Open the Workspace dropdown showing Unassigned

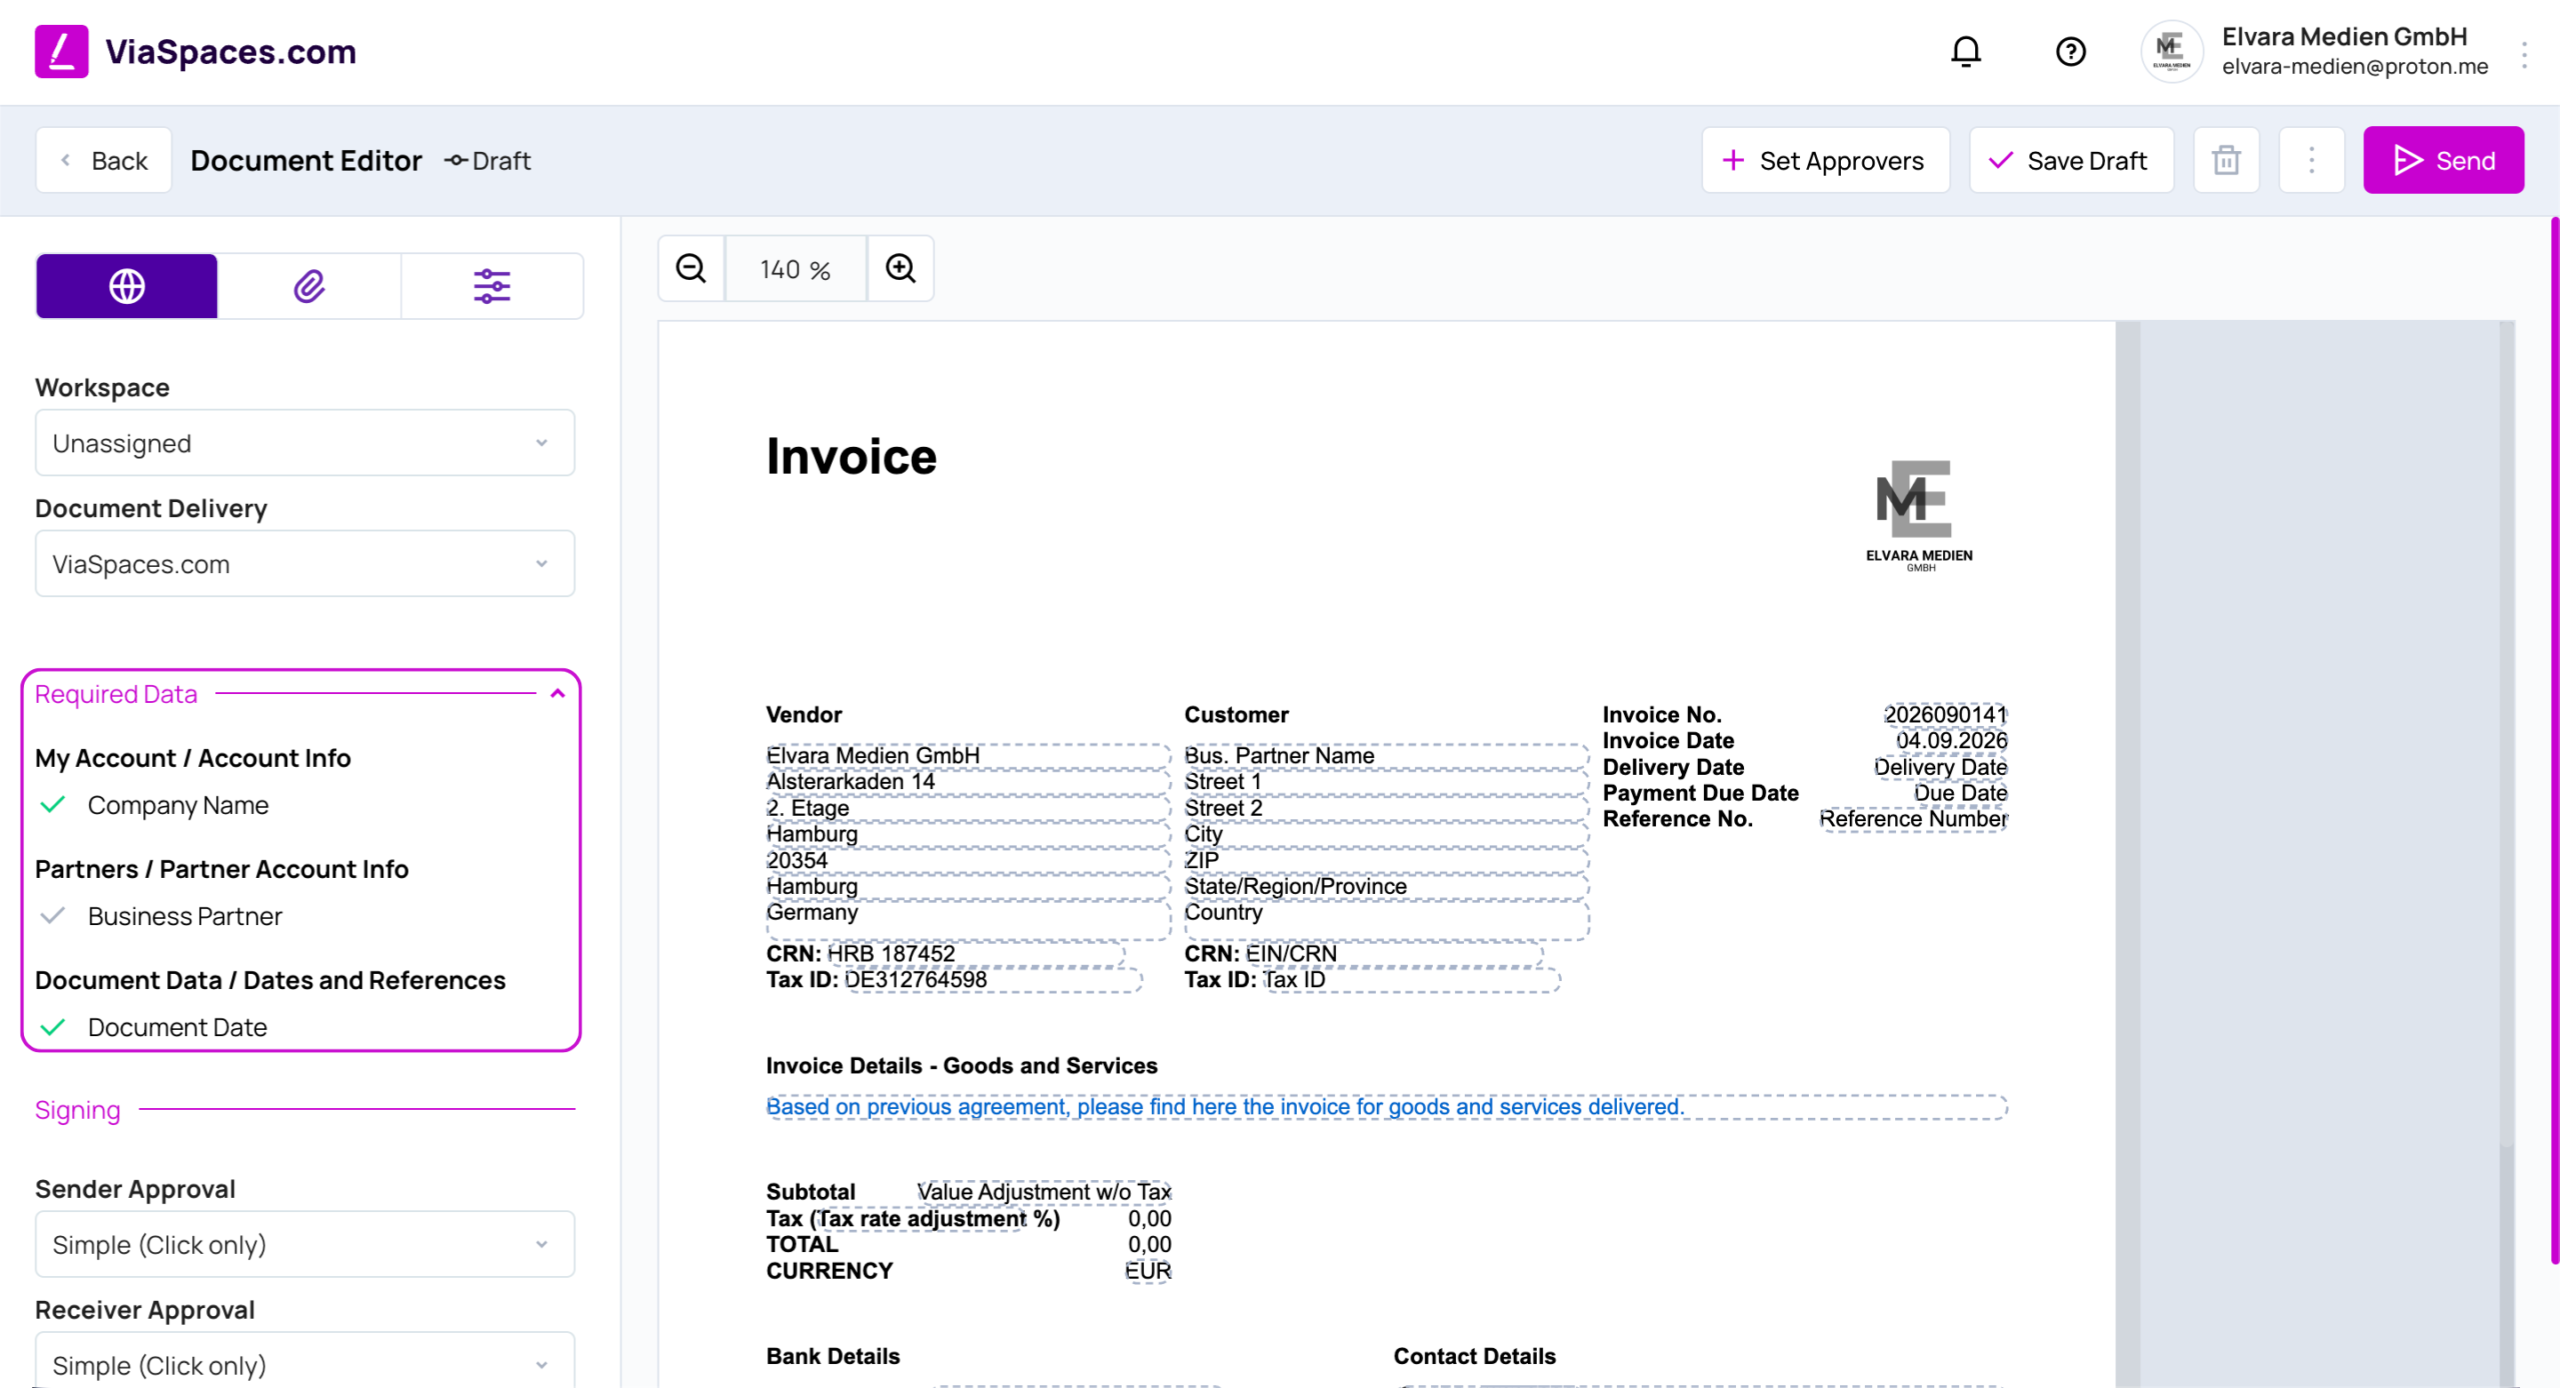305,443
